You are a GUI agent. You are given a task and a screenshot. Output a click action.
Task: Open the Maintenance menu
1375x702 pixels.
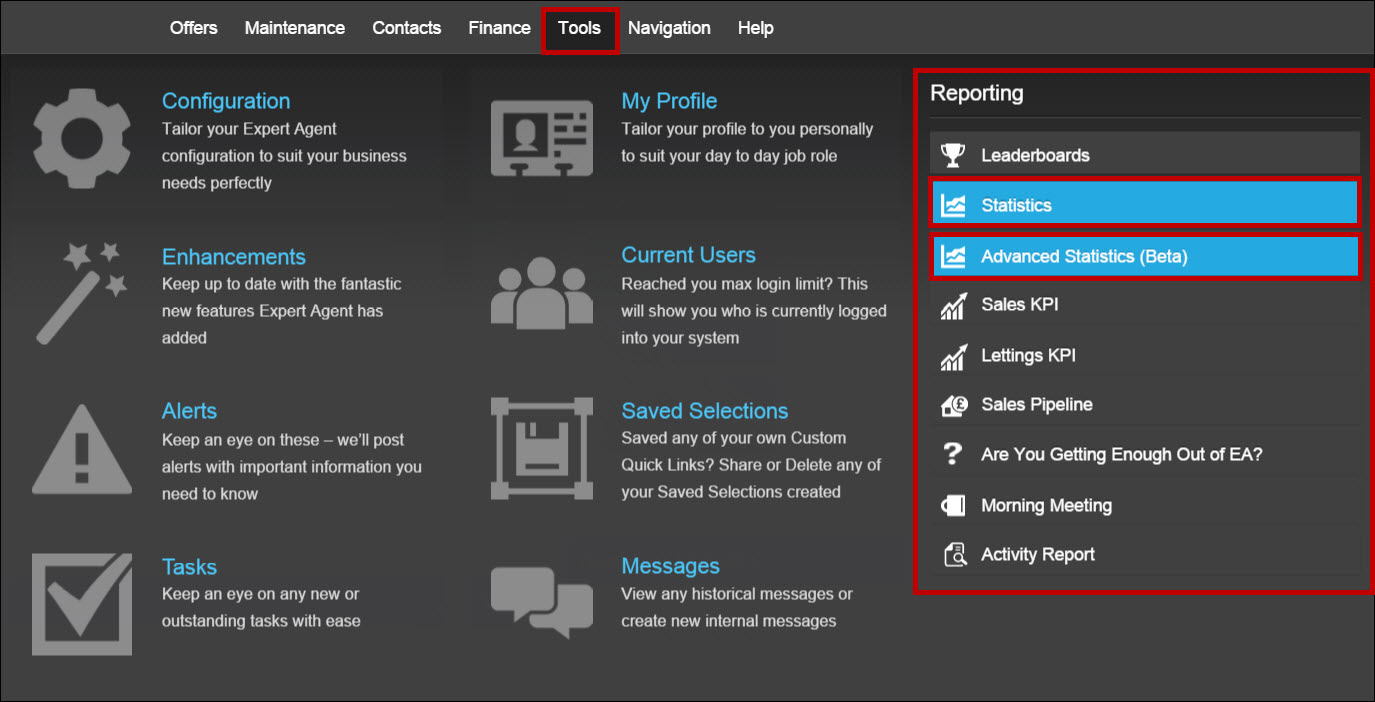(x=295, y=28)
